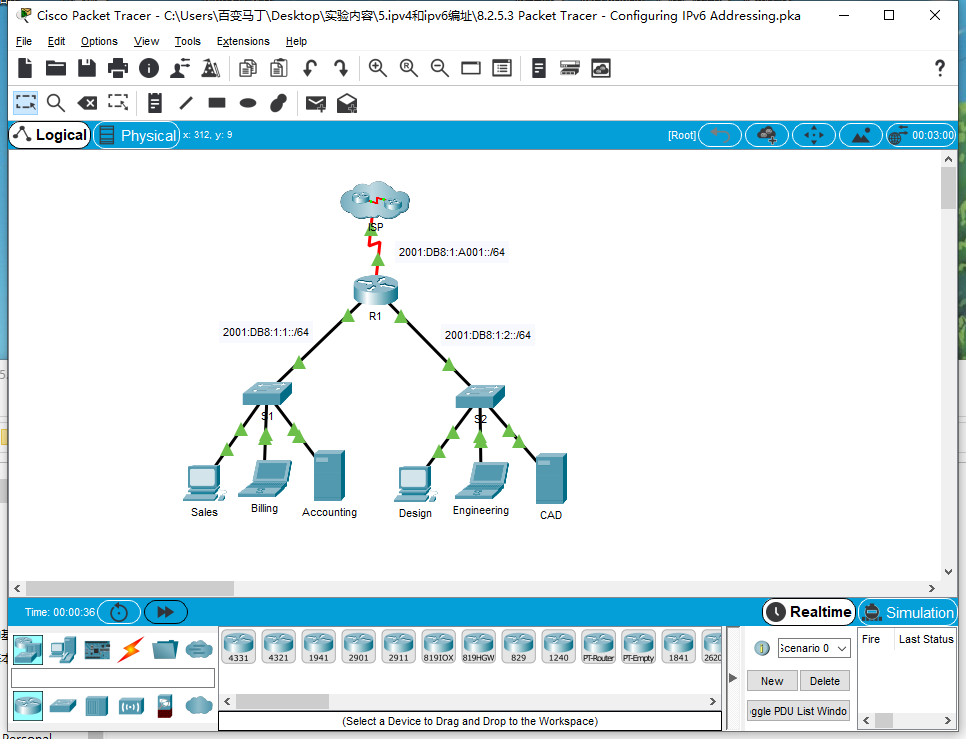Viewport: 966px width, 739px height.
Task: Enable Realtime mode
Action: click(x=808, y=611)
